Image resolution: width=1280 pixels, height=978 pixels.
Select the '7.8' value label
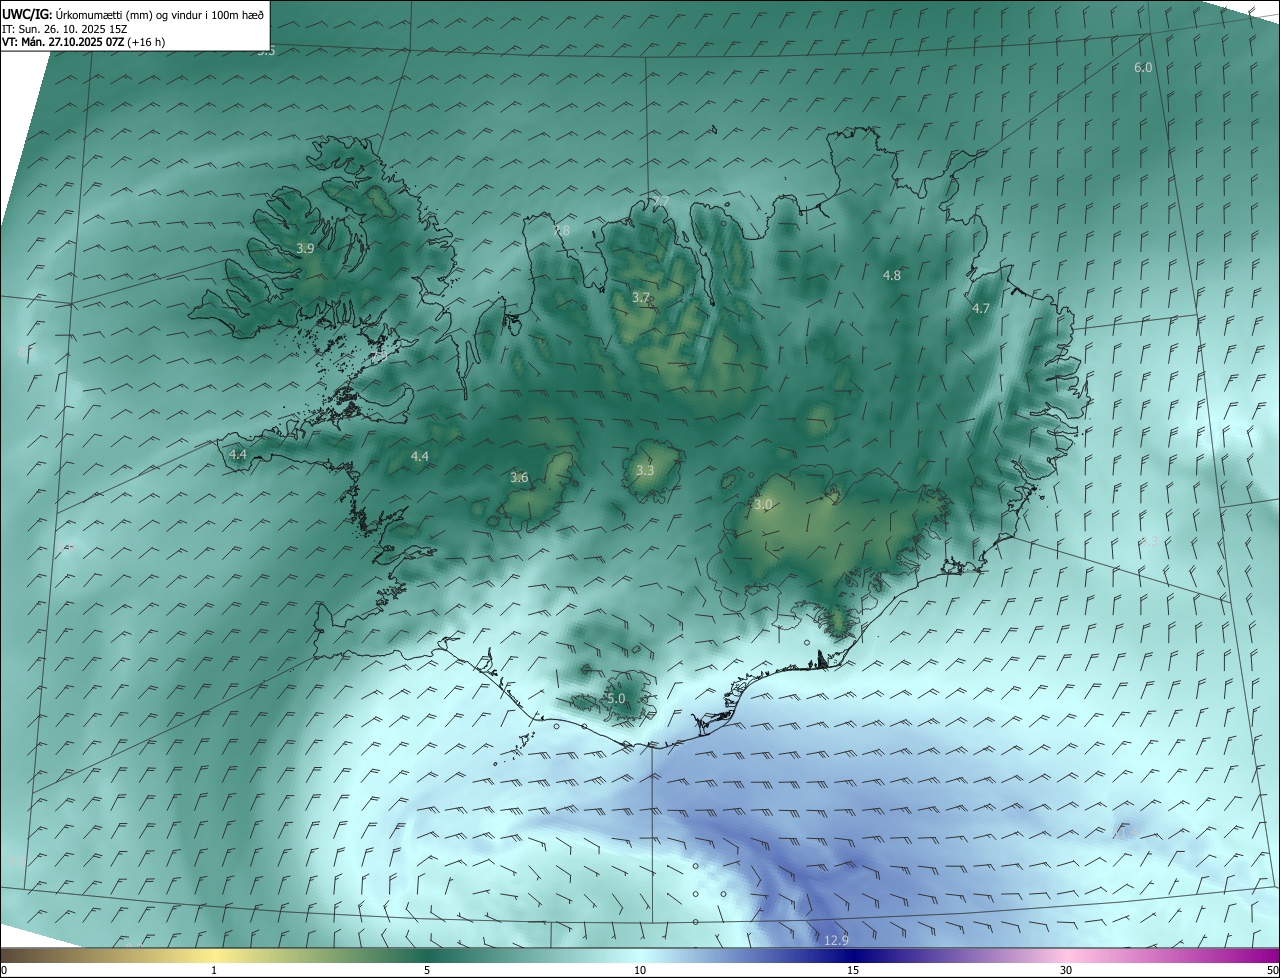pyautogui.click(x=561, y=231)
